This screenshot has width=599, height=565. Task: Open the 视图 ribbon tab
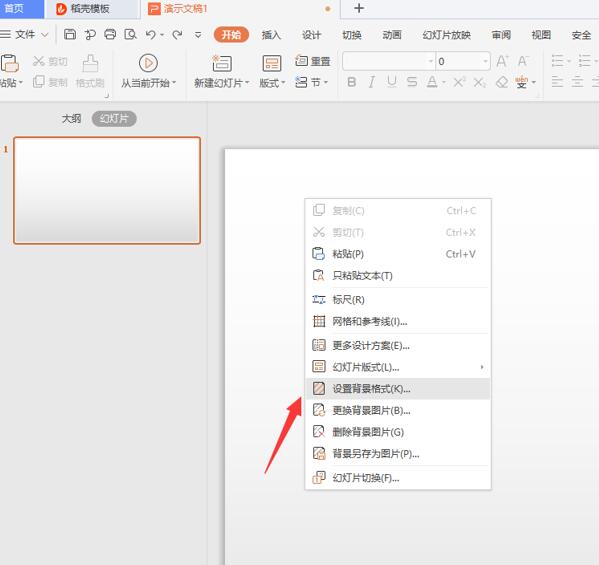(x=541, y=35)
